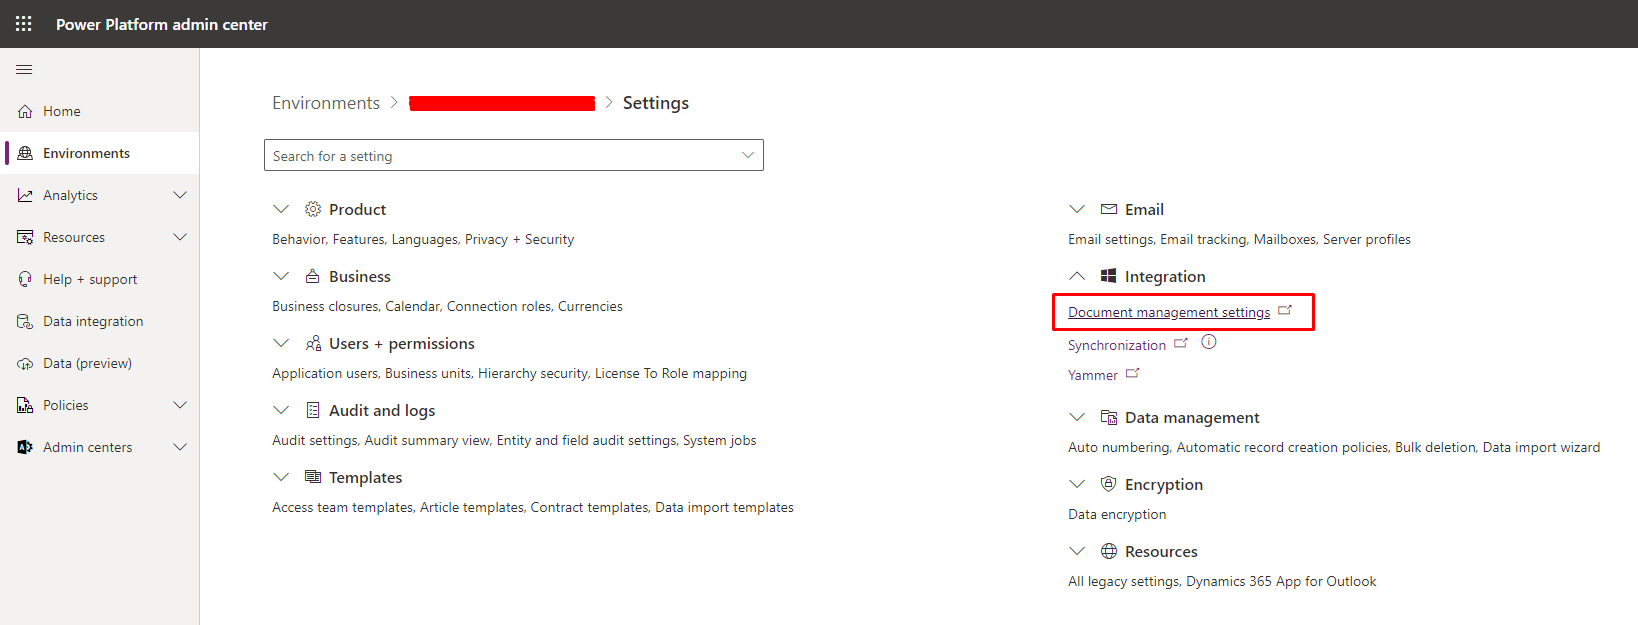Open Resources in the left navigation
The image size is (1638, 625).
click(74, 238)
